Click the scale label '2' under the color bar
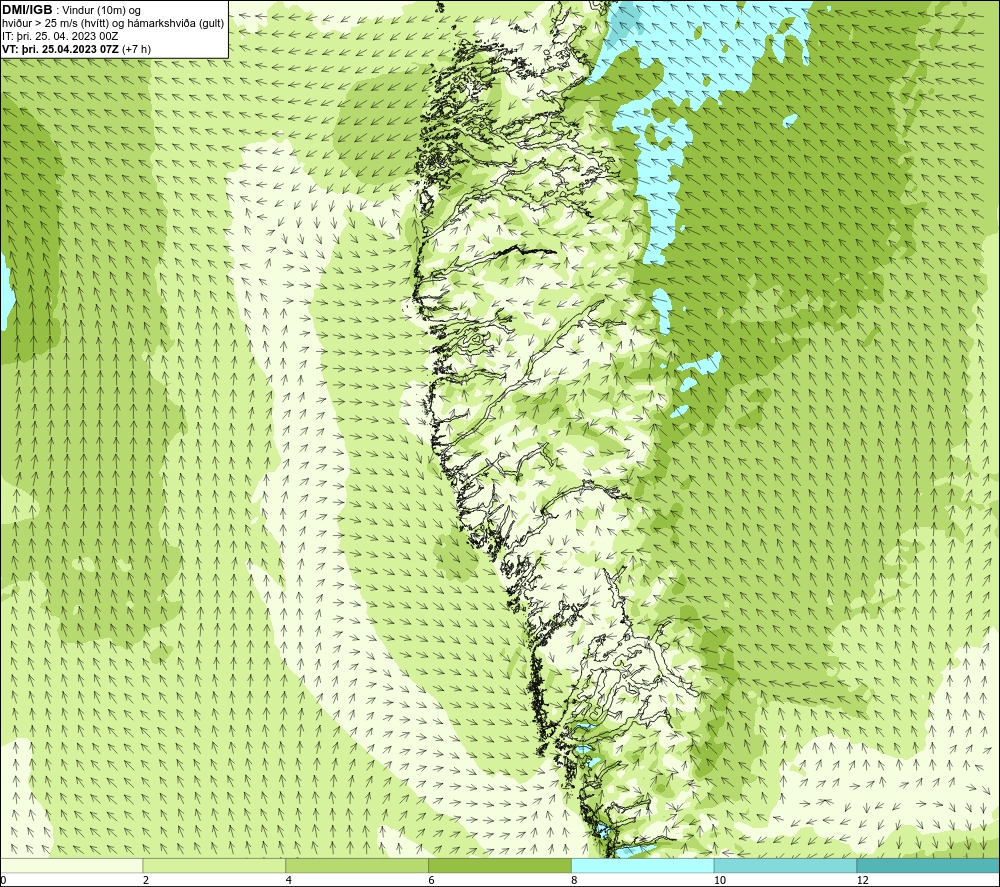Viewport: 1000px width, 887px height. click(x=146, y=880)
